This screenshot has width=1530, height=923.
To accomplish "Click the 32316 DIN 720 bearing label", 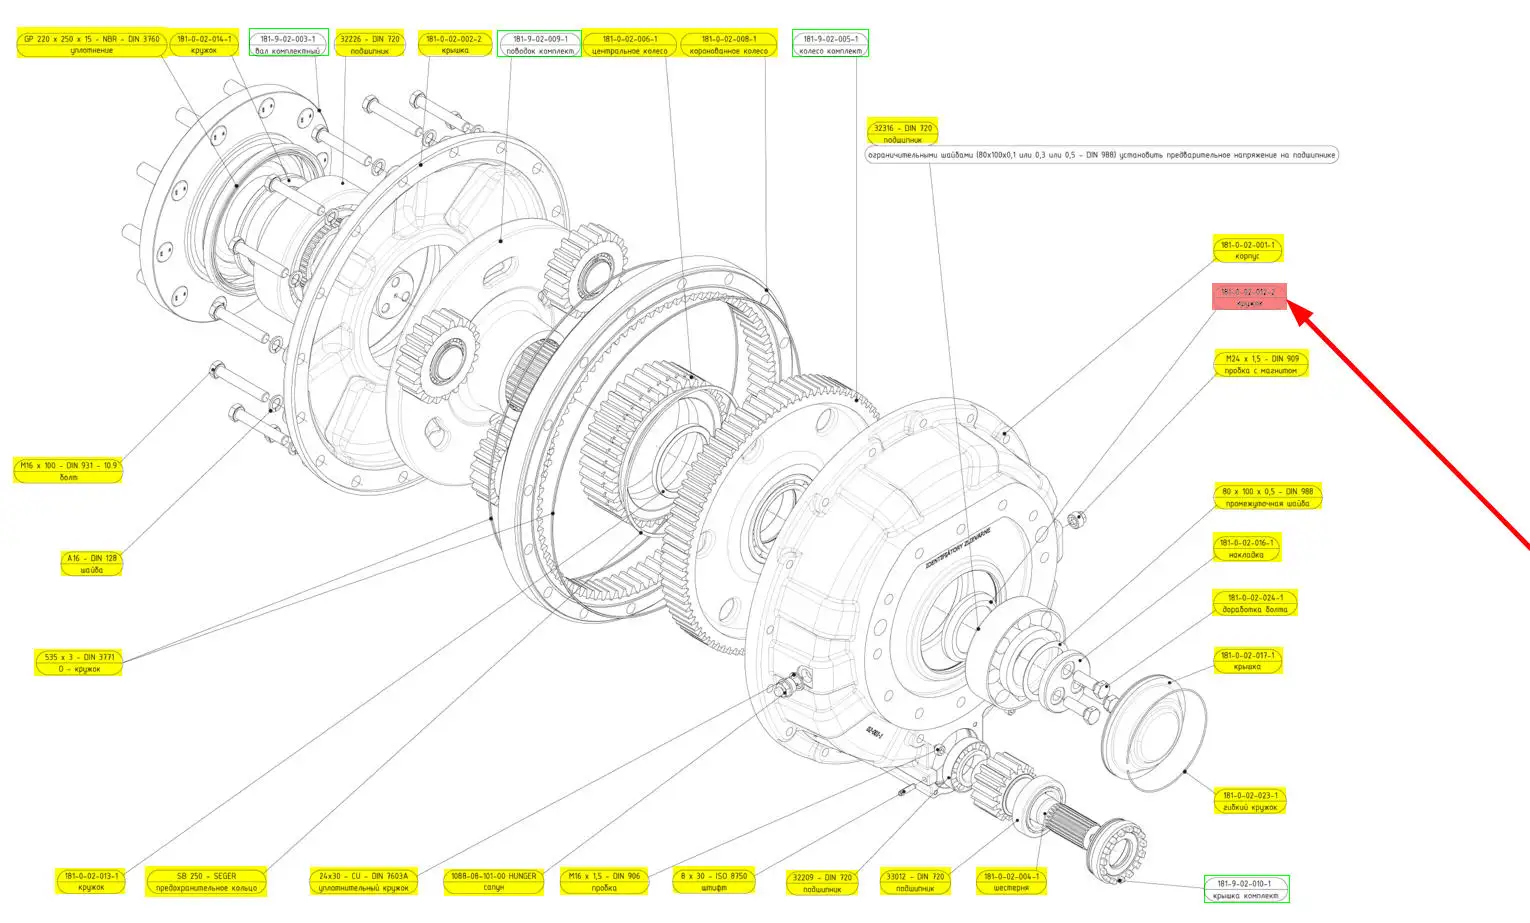I will pyautogui.click(x=902, y=133).
